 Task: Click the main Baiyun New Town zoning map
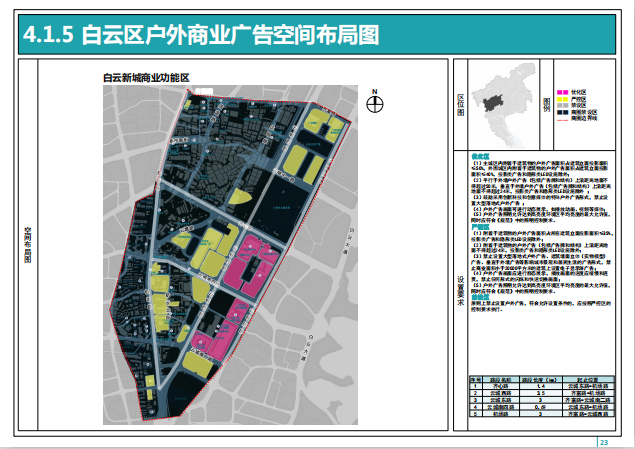(x=230, y=255)
